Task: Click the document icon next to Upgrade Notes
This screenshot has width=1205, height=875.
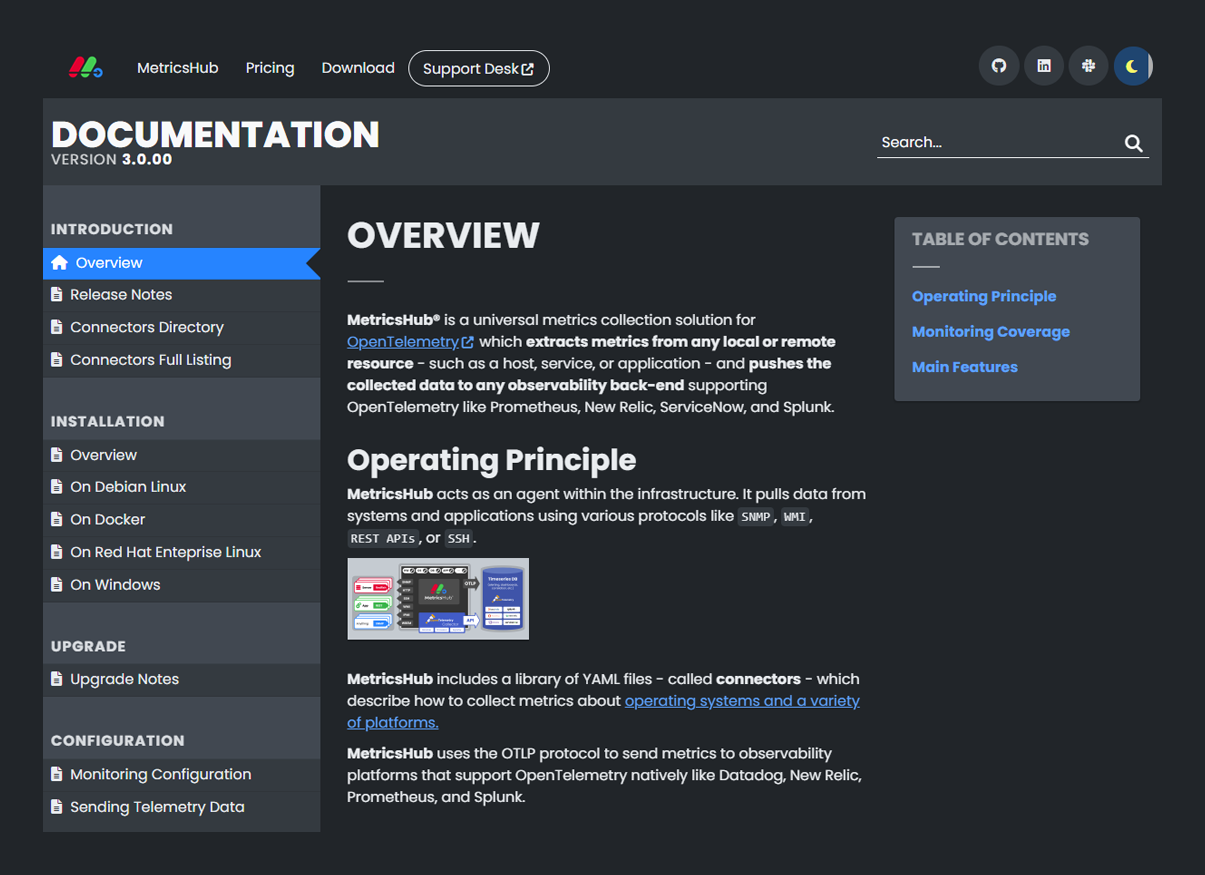Action: point(57,679)
